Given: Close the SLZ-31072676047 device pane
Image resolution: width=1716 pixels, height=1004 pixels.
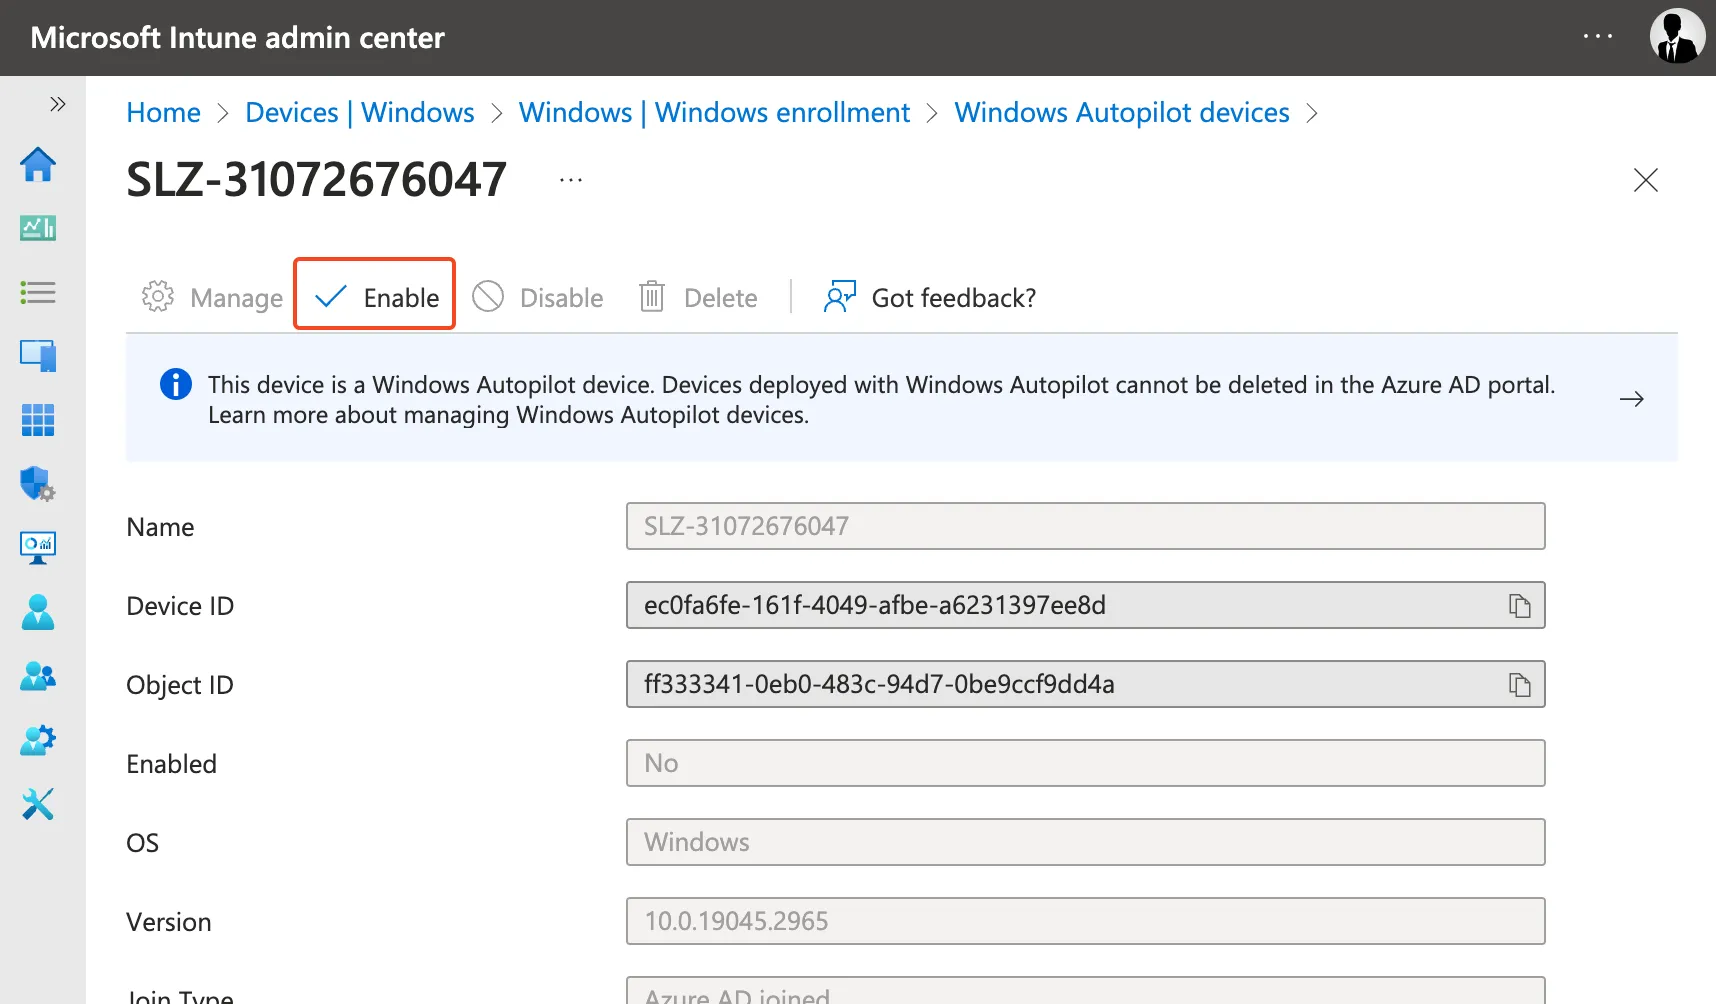Looking at the screenshot, I should 1645,180.
